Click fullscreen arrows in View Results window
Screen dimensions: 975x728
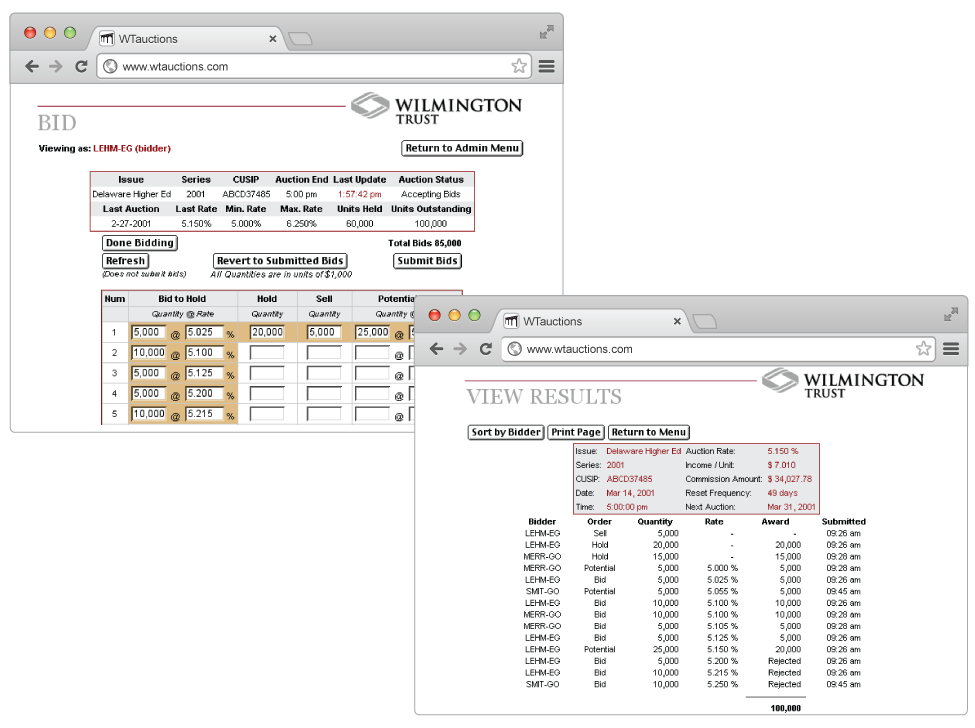951,315
